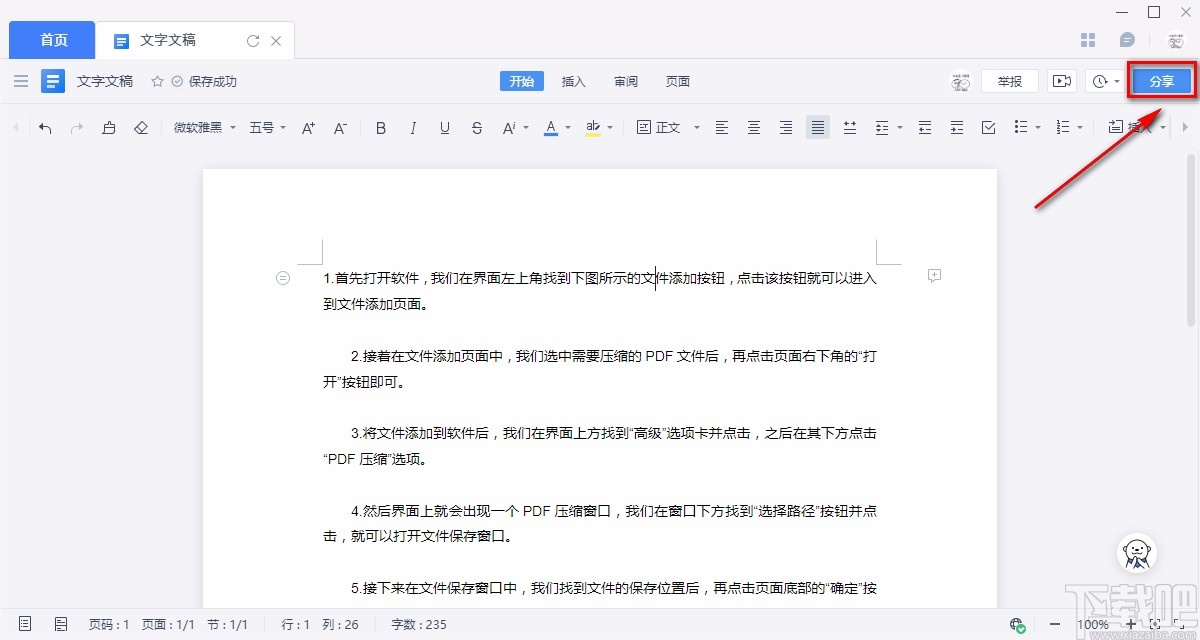Open the assistant mascot chat
The image size is (1200, 640).
tap(1136, 554)
